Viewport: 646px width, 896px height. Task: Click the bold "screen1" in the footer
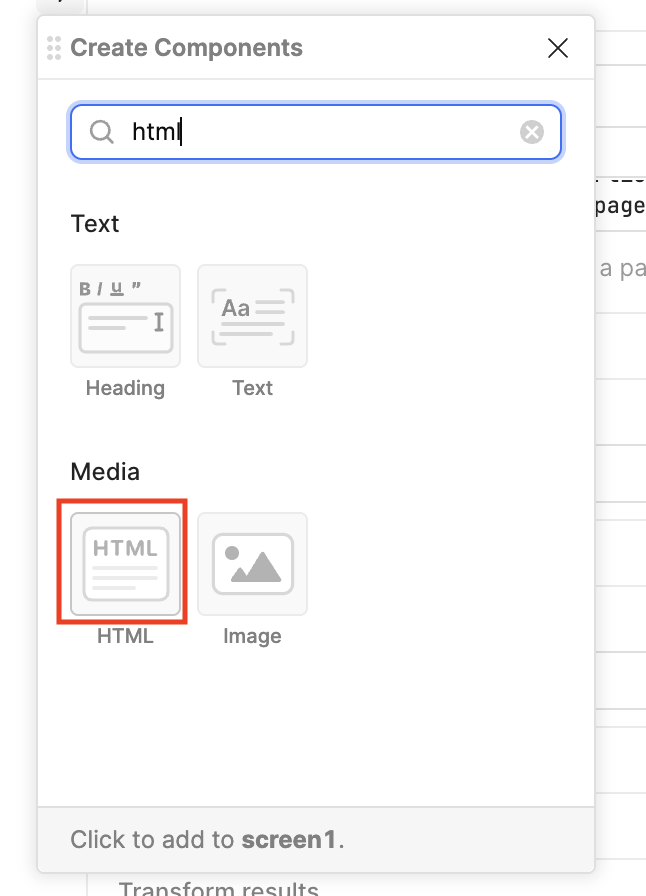(289, 839)
